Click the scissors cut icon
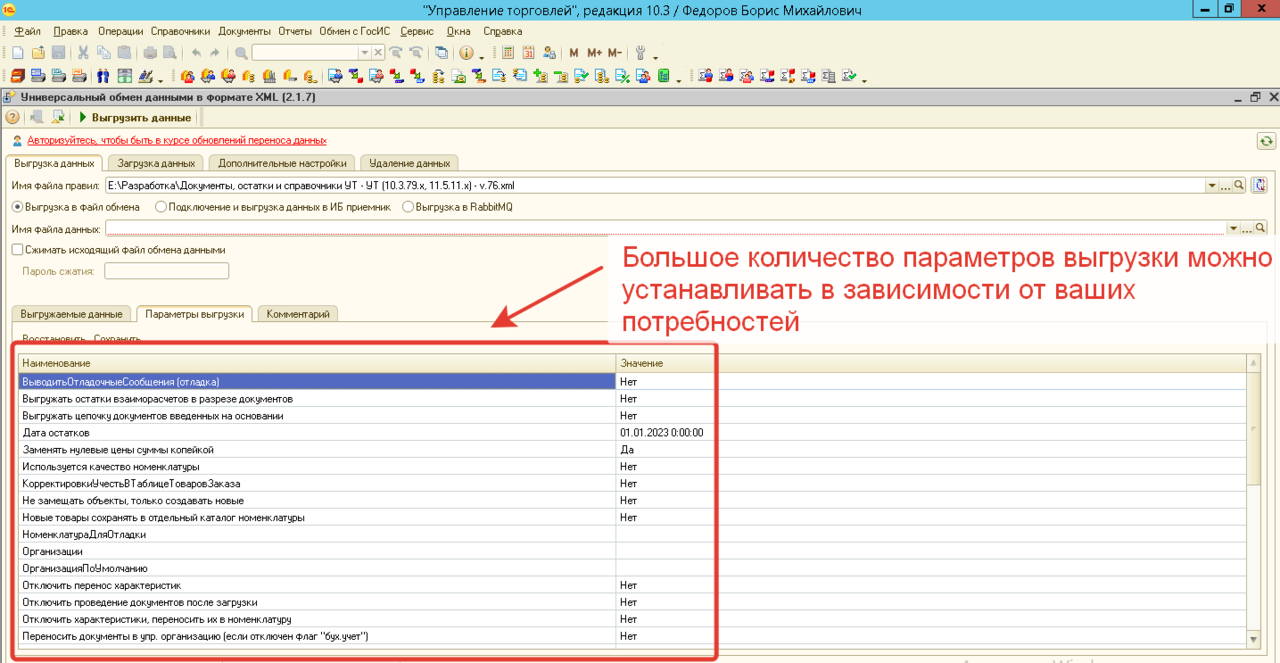1280x663 pixels. click(x=83, y=53)
